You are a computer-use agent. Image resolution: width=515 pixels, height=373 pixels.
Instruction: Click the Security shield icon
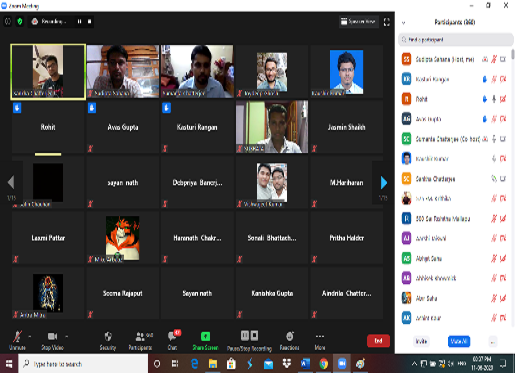click(108, 336)
